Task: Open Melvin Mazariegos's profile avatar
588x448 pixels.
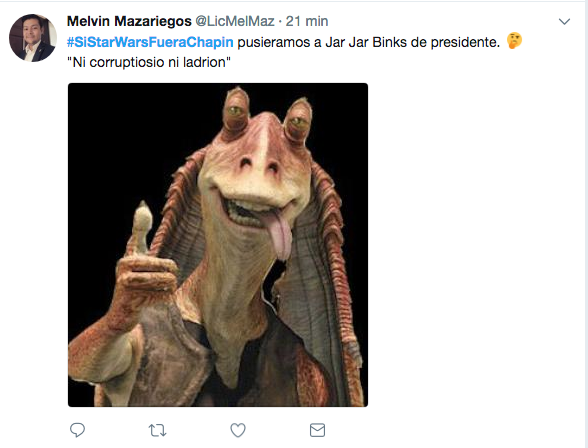Action: [x=33, y=38]
